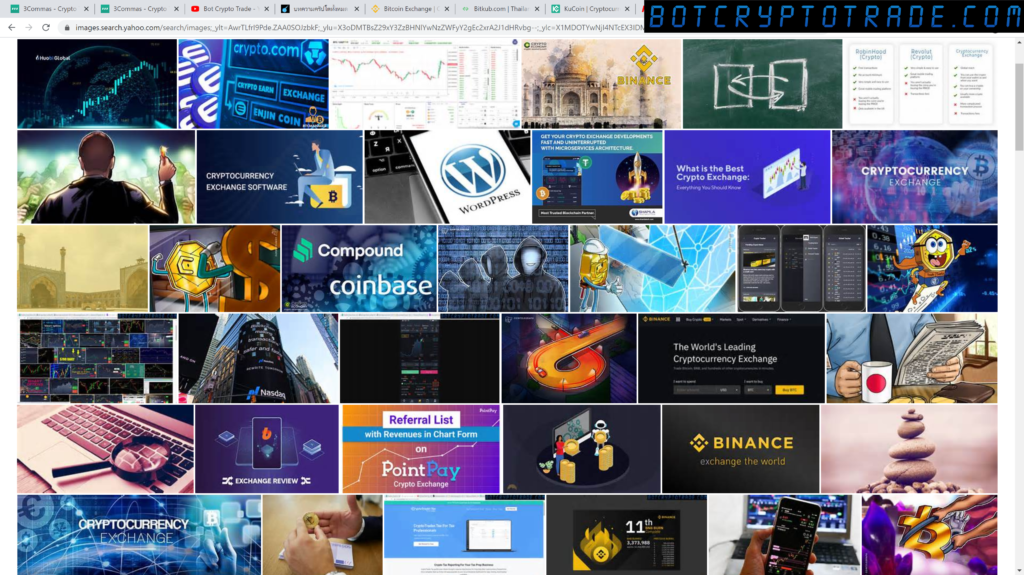Close the first 3Commas tab
Image resolution: width=1024 pixels, height=575 pixels.
pos(86,9)
